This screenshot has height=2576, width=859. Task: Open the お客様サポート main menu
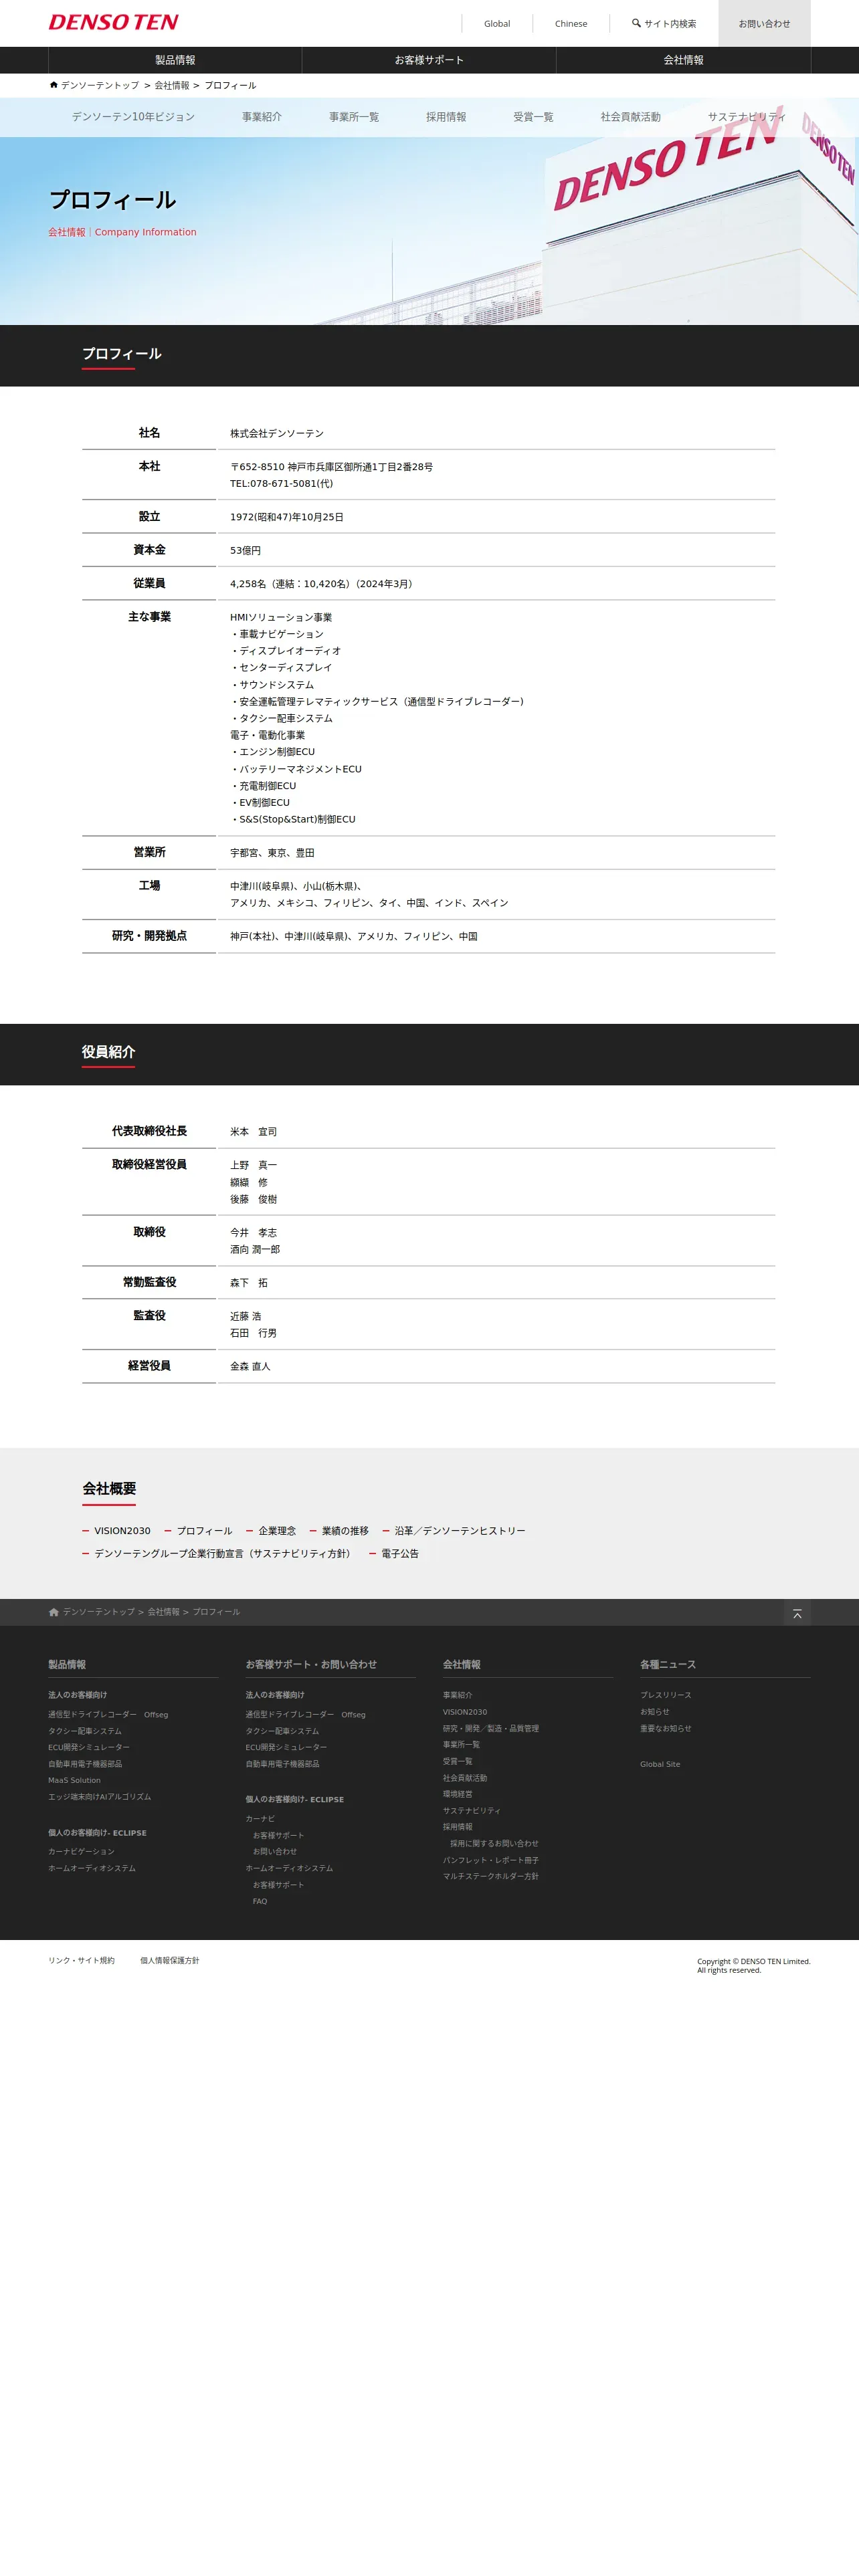point(429,60)
